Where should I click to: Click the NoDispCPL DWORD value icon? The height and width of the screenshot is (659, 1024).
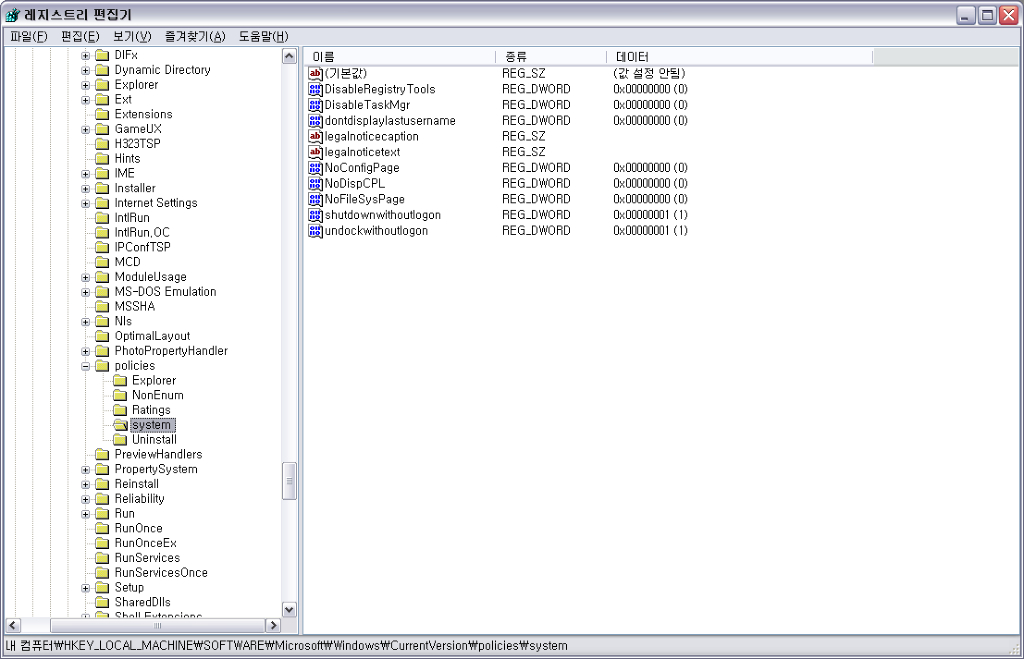point(315,184)
